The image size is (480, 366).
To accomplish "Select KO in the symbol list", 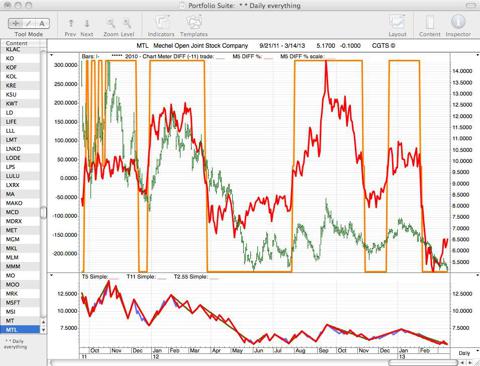I will click(x=21, y=58).
